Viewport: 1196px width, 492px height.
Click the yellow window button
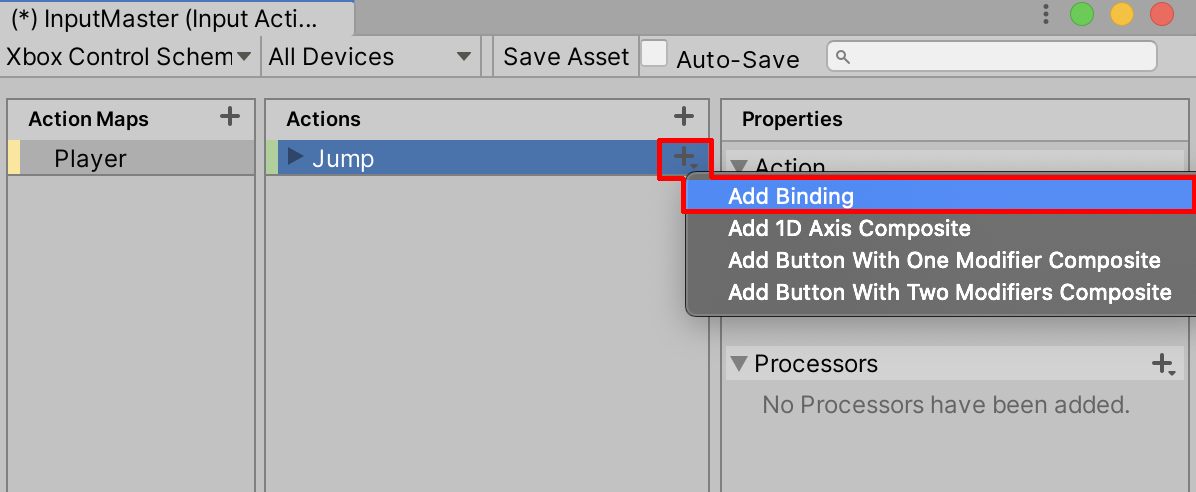(1122, 14)
